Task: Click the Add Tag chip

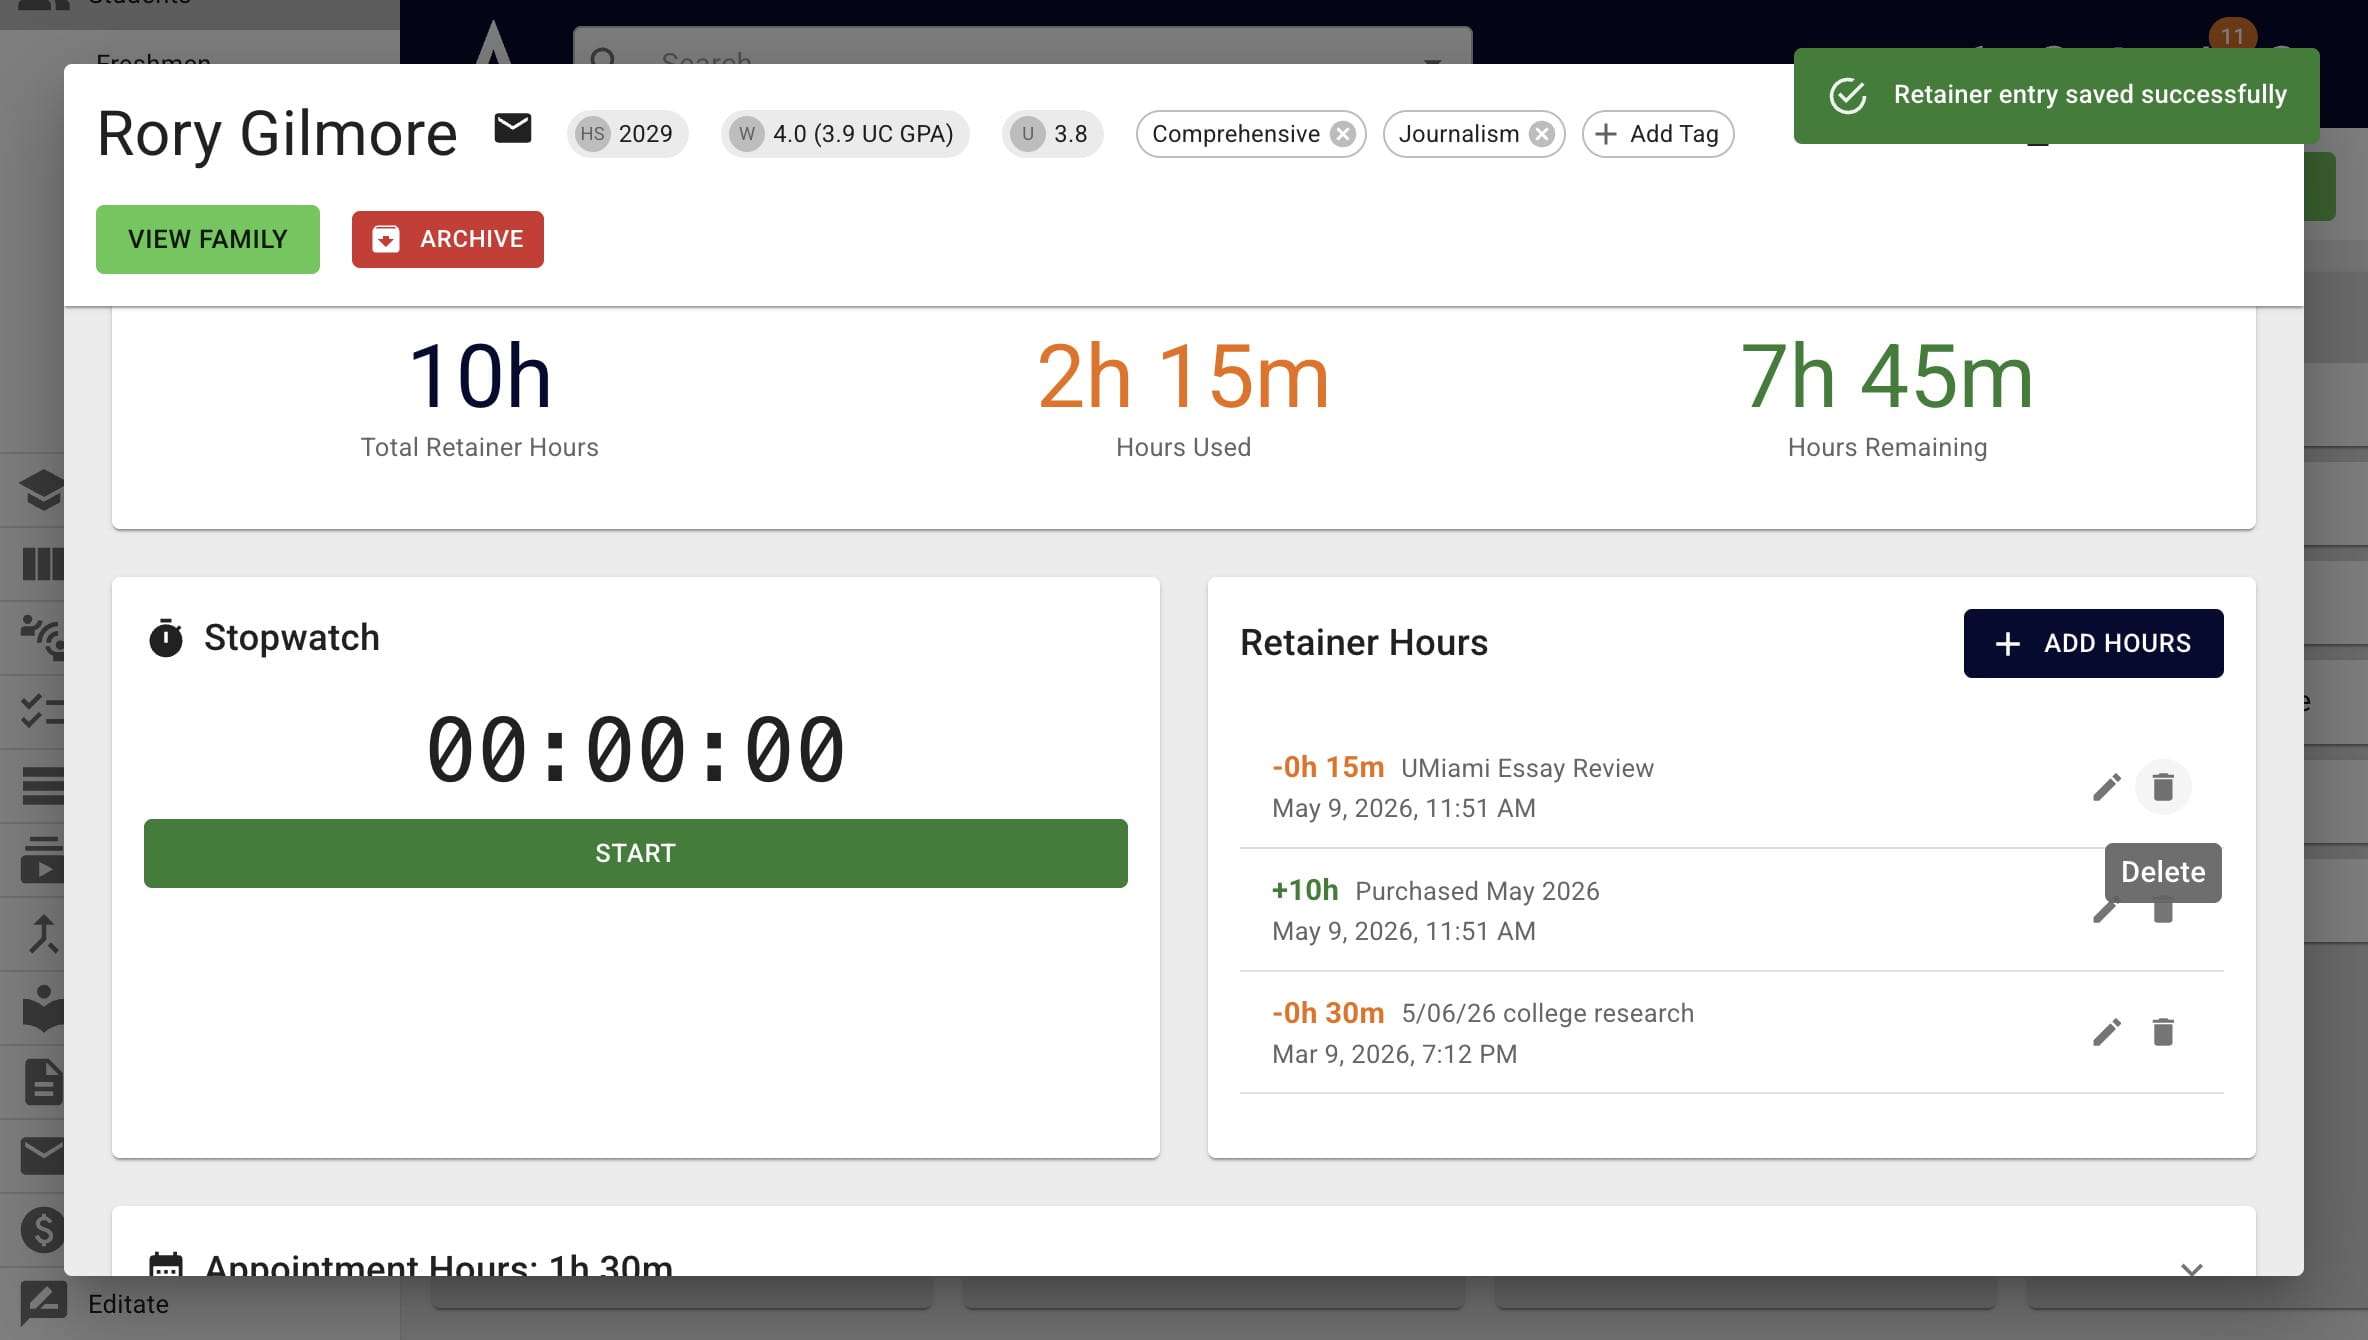Action: (x=1658, y=134)
